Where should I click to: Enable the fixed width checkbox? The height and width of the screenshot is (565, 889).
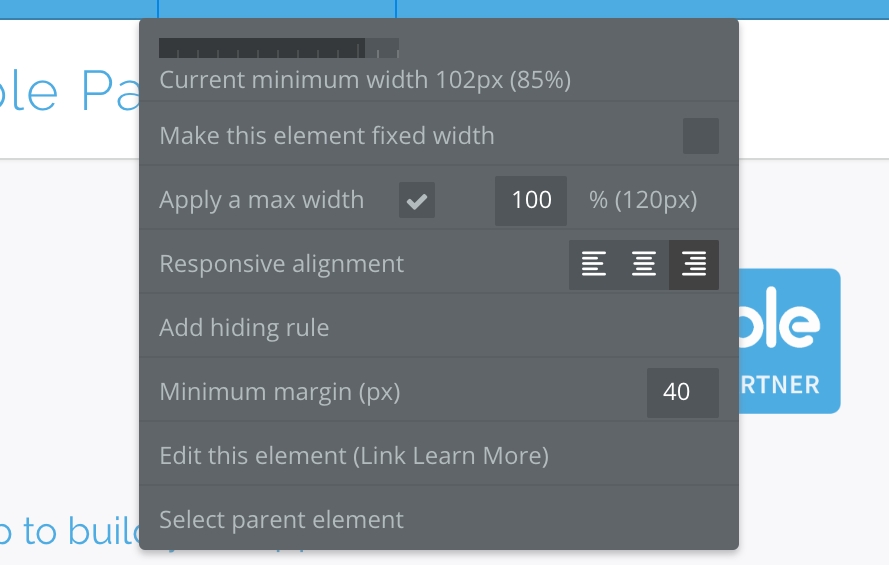point(701,136)
